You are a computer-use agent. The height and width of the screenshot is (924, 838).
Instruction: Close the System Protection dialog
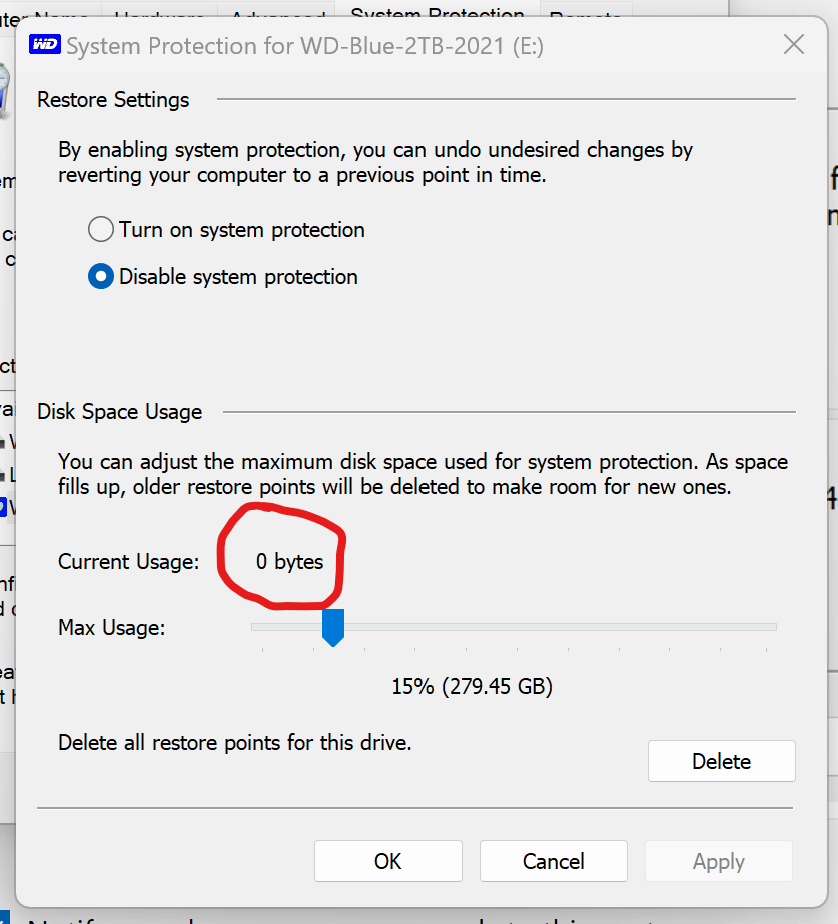coord(794,44)
